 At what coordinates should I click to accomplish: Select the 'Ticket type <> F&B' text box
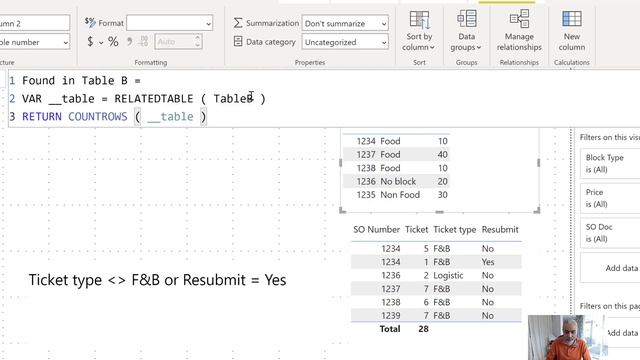pos(157,280)
